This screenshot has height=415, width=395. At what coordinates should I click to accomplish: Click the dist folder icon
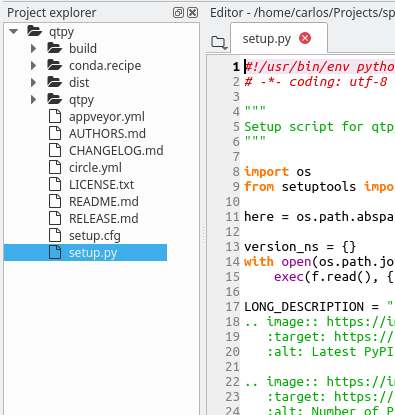coord(55,82)
